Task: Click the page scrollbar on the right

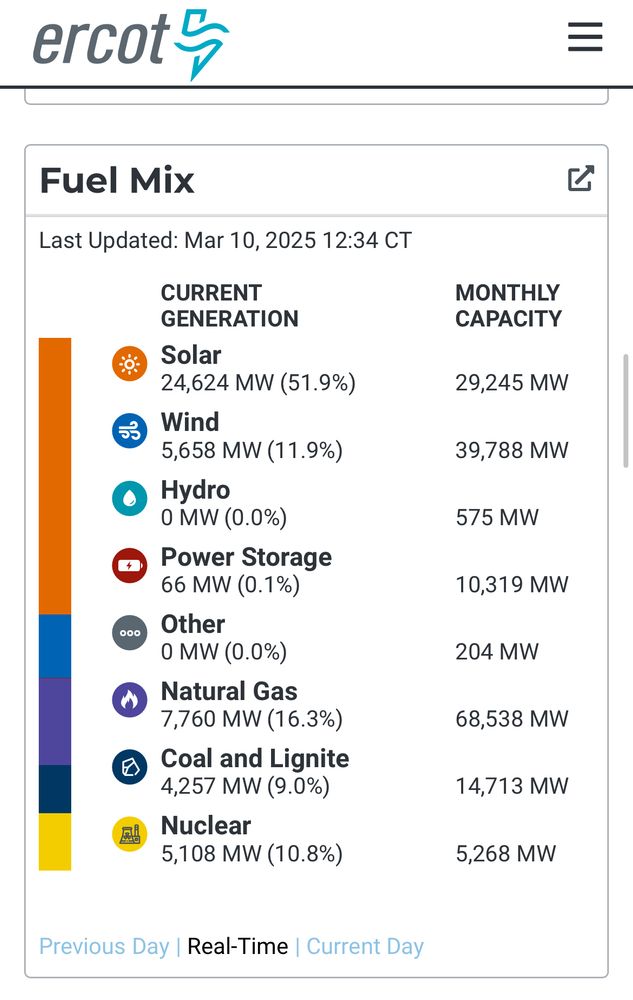Action: pos(627,420)
